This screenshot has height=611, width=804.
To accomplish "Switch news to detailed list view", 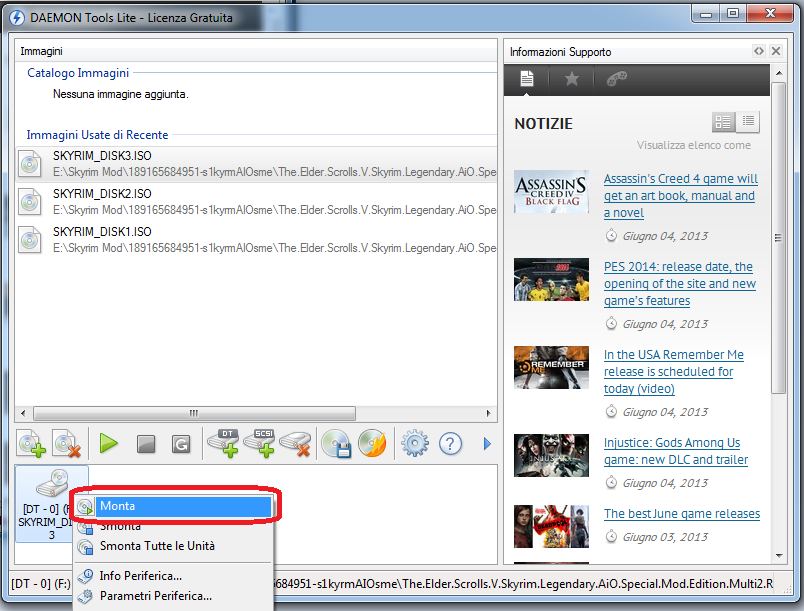I will tap(723, 122).
